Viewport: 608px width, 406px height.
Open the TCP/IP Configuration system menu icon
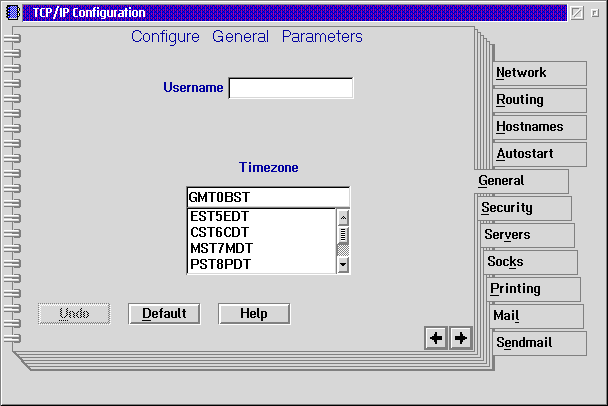click(x=12, y=13)
